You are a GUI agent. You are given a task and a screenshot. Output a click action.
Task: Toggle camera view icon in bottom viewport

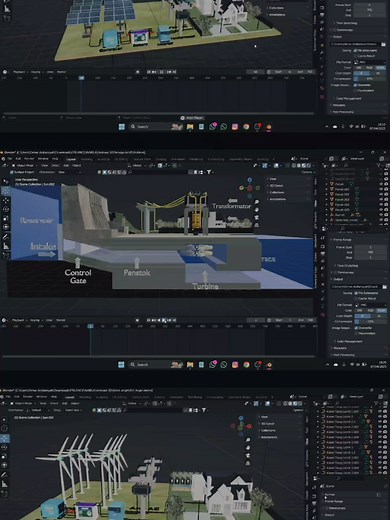click(248, 455)
